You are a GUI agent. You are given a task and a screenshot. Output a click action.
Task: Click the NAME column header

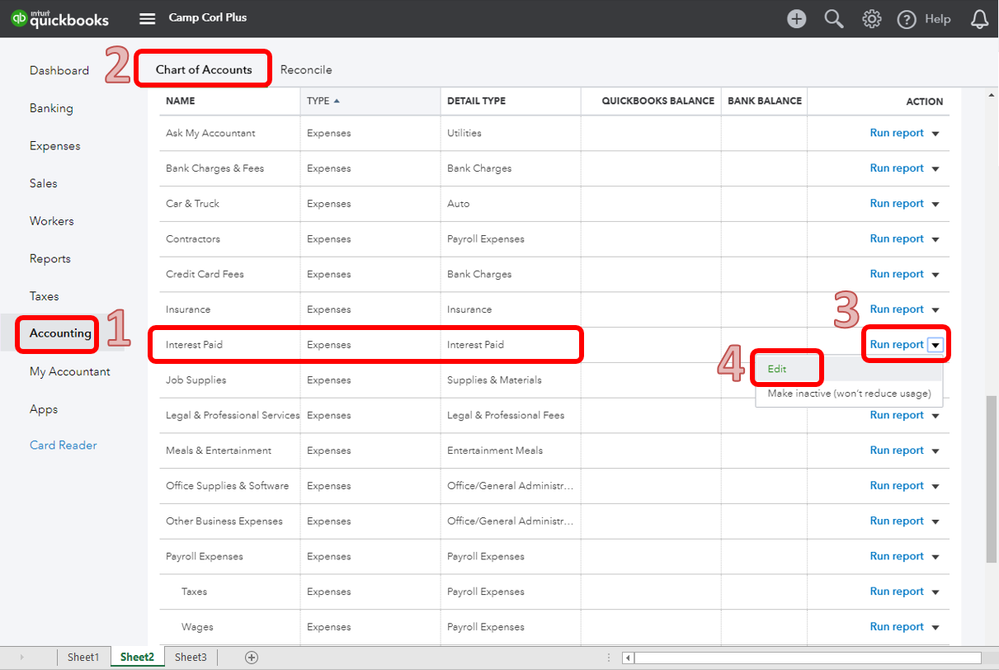[x=180, y=101]
